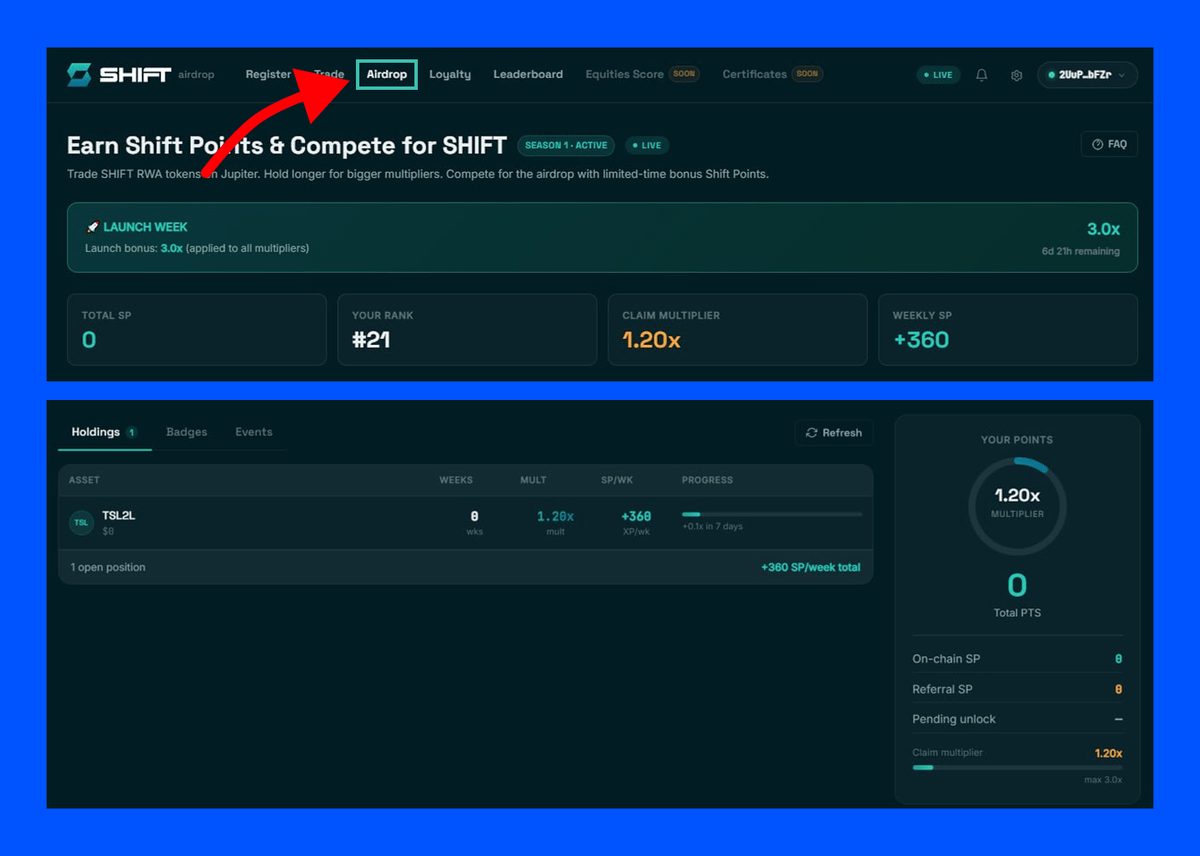Click the Claim multiplier progress bar

click(1017, 767)
